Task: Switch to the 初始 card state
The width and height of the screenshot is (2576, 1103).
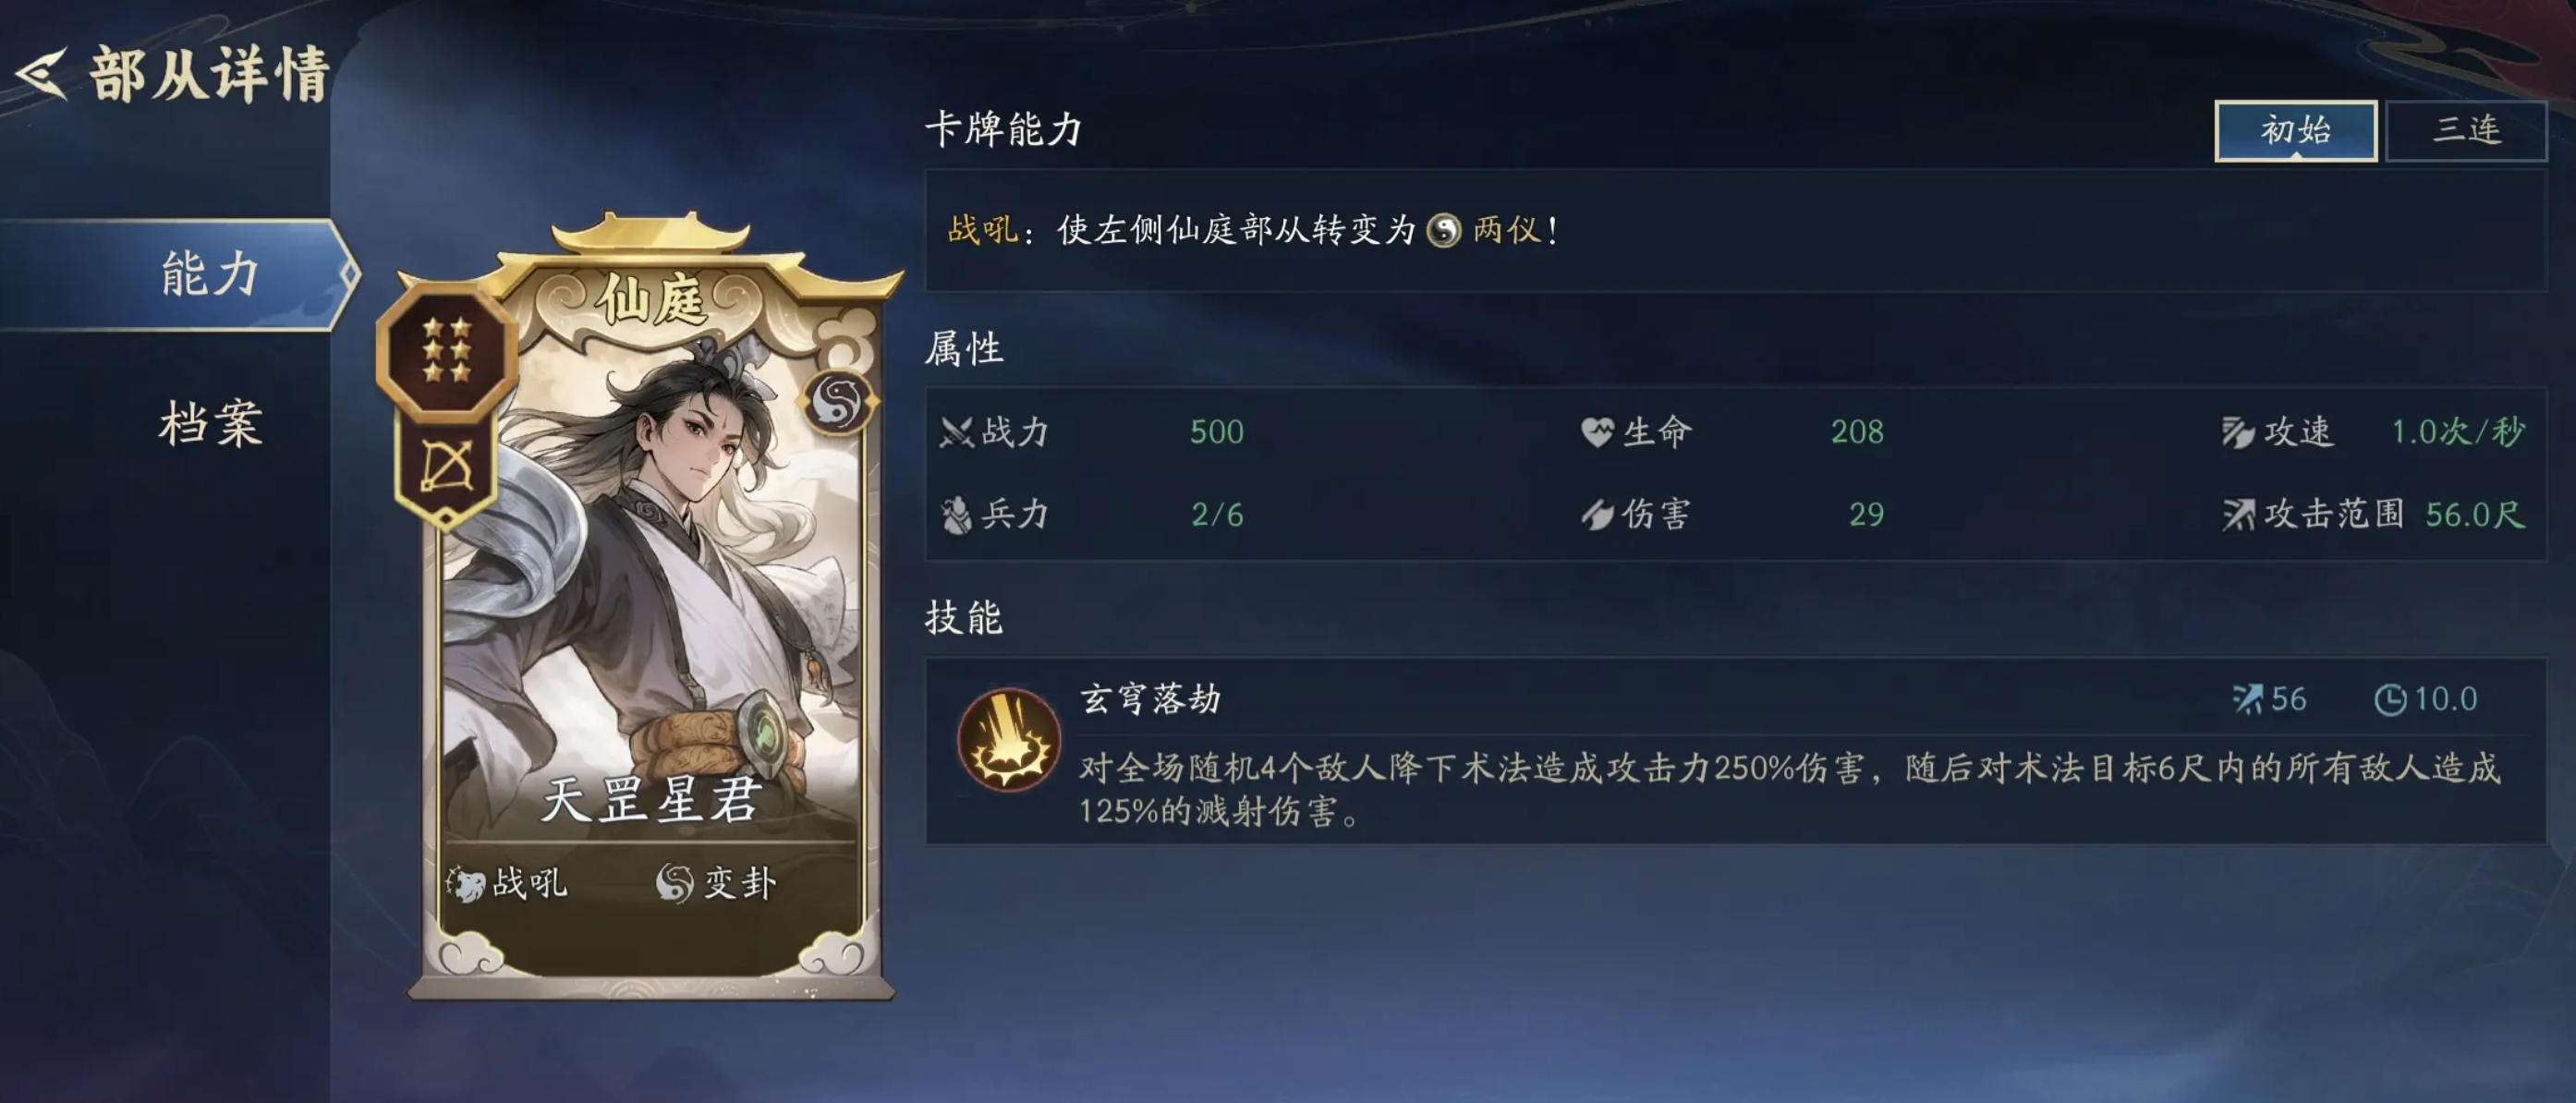Action: pyautogui.click(x=2295, y=130)
